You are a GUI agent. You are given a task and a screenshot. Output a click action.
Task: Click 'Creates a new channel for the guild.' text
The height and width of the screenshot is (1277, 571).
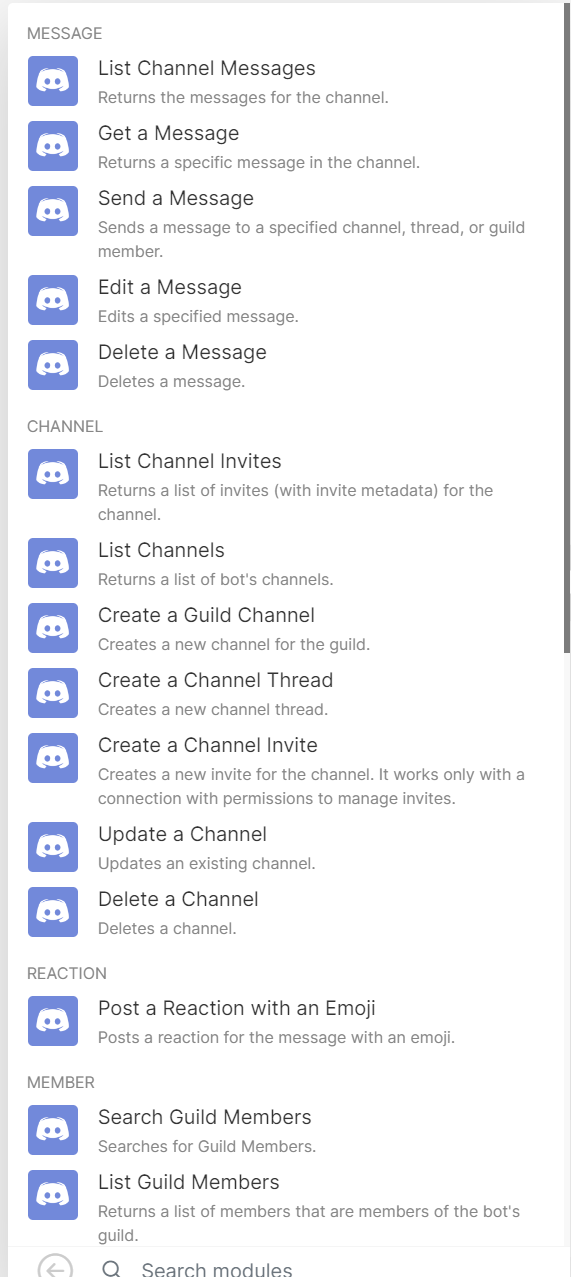click(x=234, y=644)
